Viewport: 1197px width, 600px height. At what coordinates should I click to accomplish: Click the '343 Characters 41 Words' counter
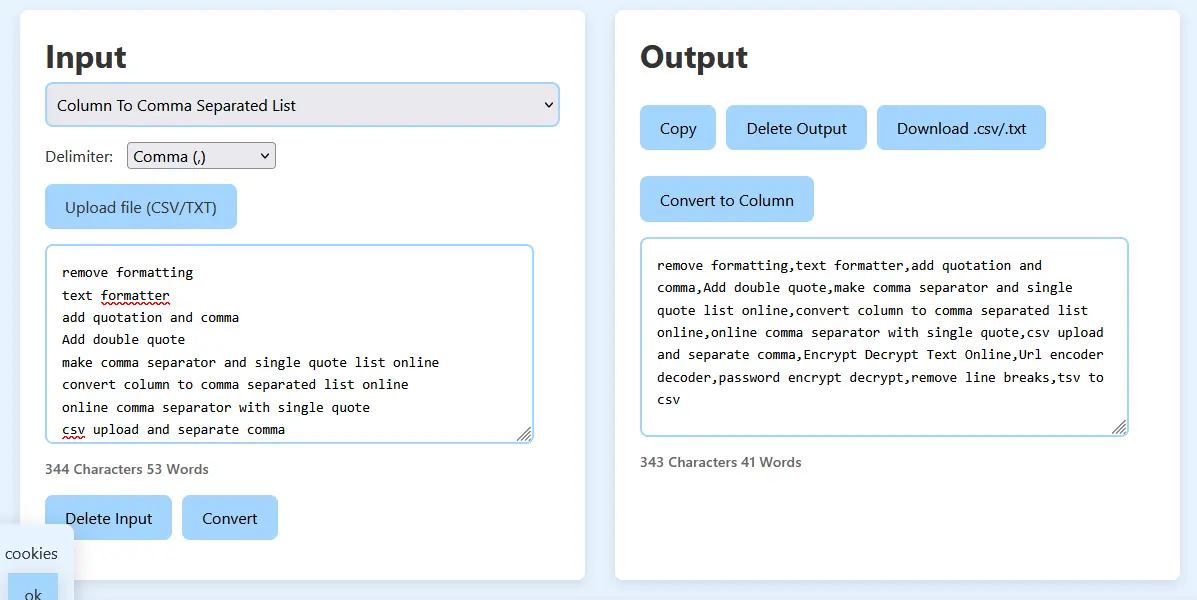(x=721, y=462)
